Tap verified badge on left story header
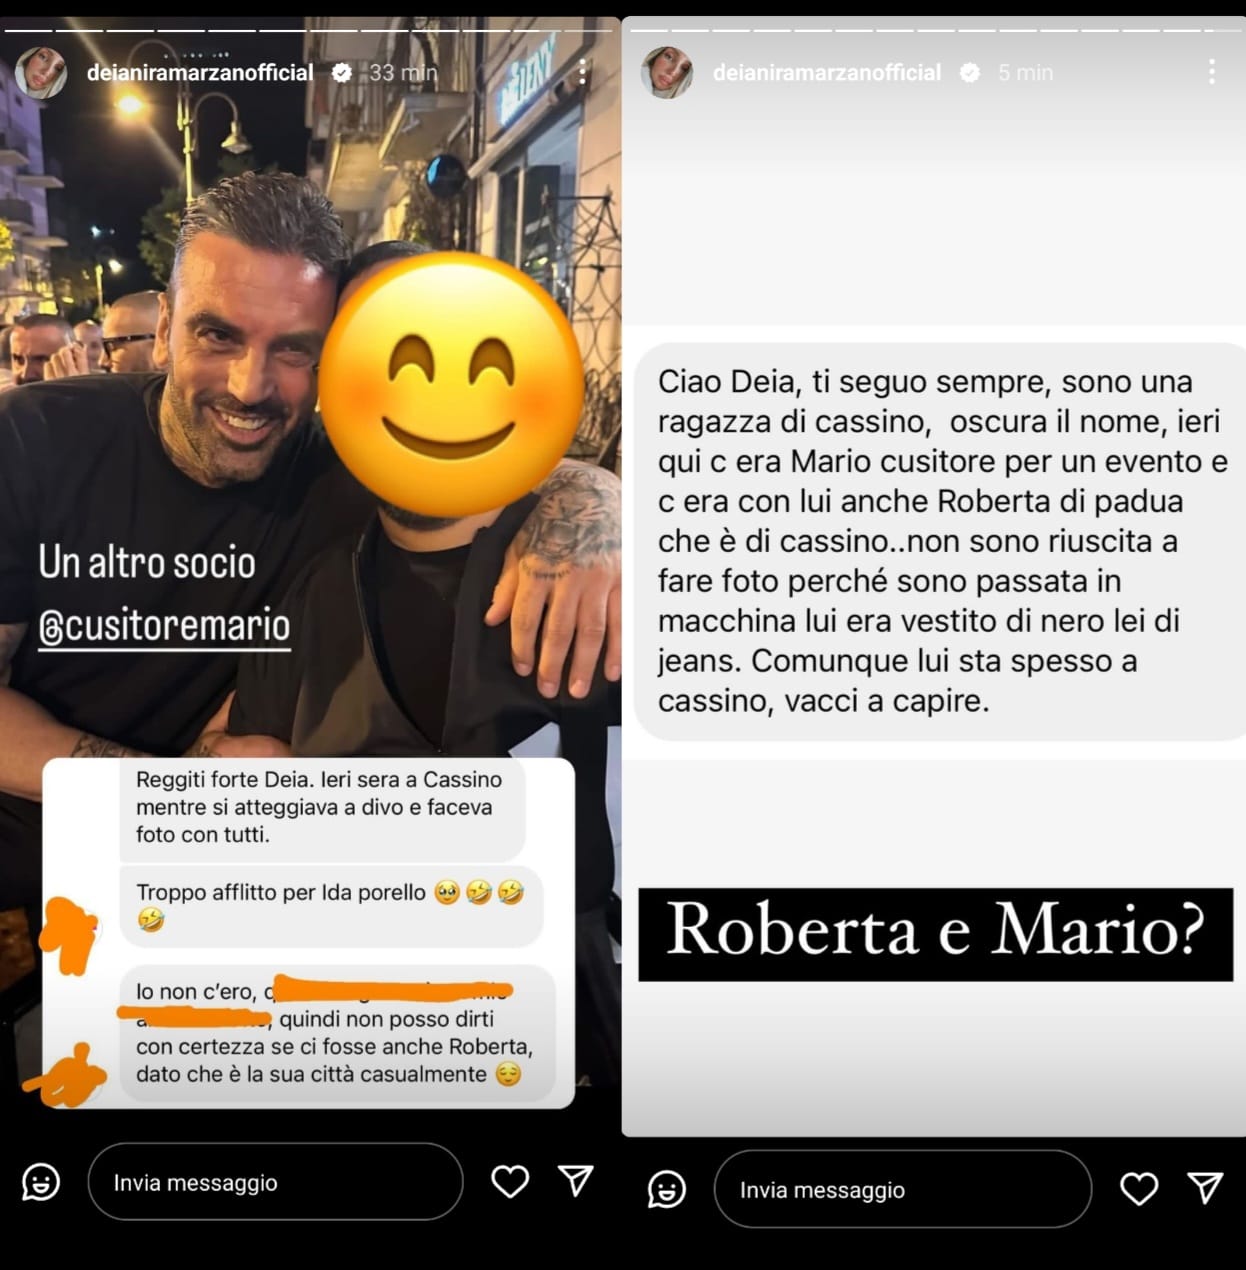Image resolution: width=1246 pixels, height=1270 pixels. click(x=341, y=72)
